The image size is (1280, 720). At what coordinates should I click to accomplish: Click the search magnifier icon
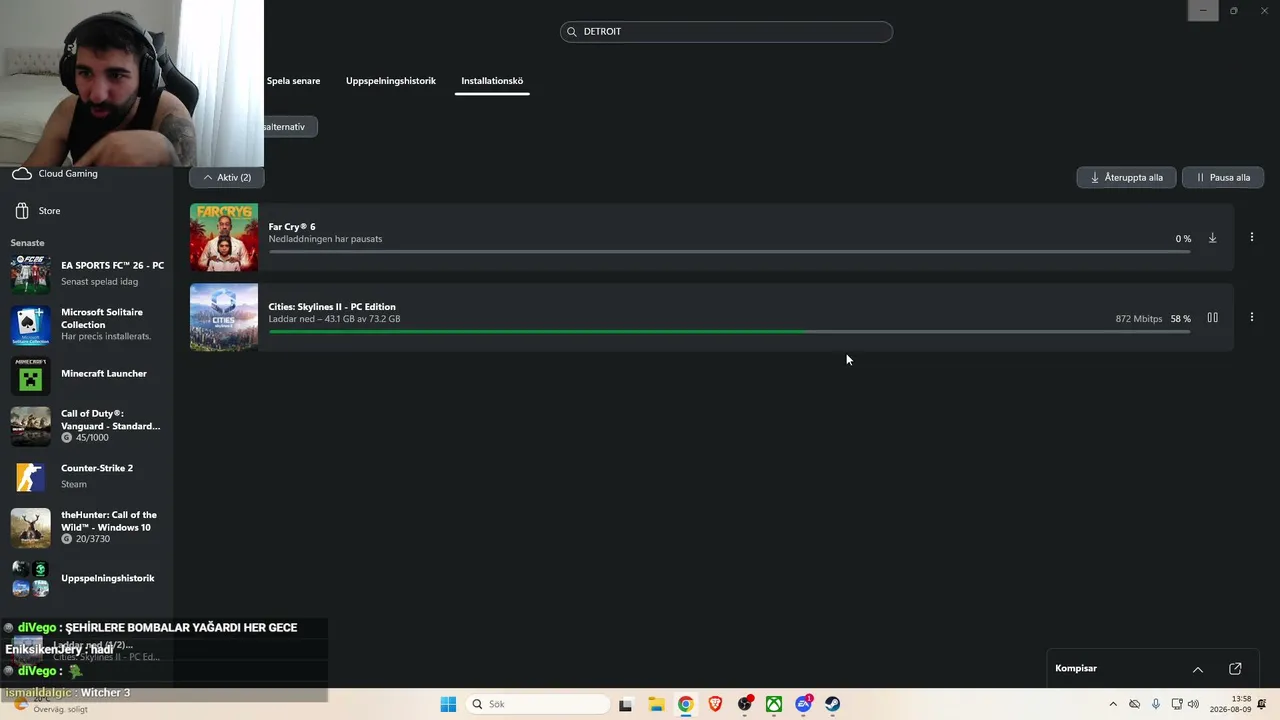click(x=572, y=32)
